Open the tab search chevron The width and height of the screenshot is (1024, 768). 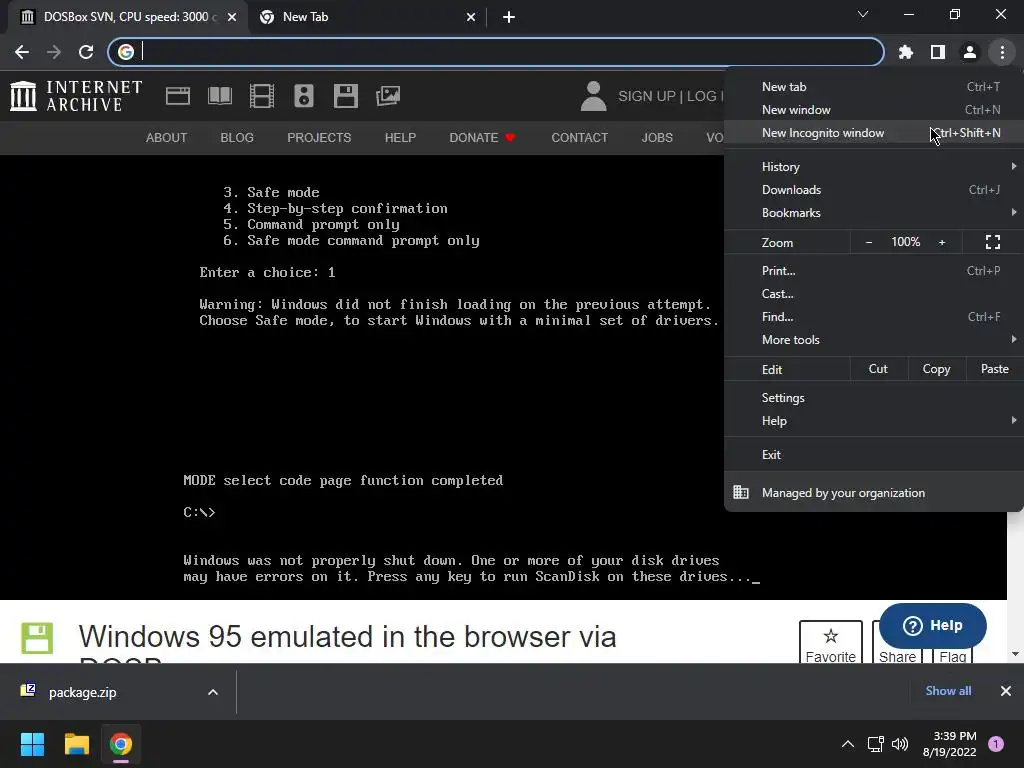pos(863,14)
